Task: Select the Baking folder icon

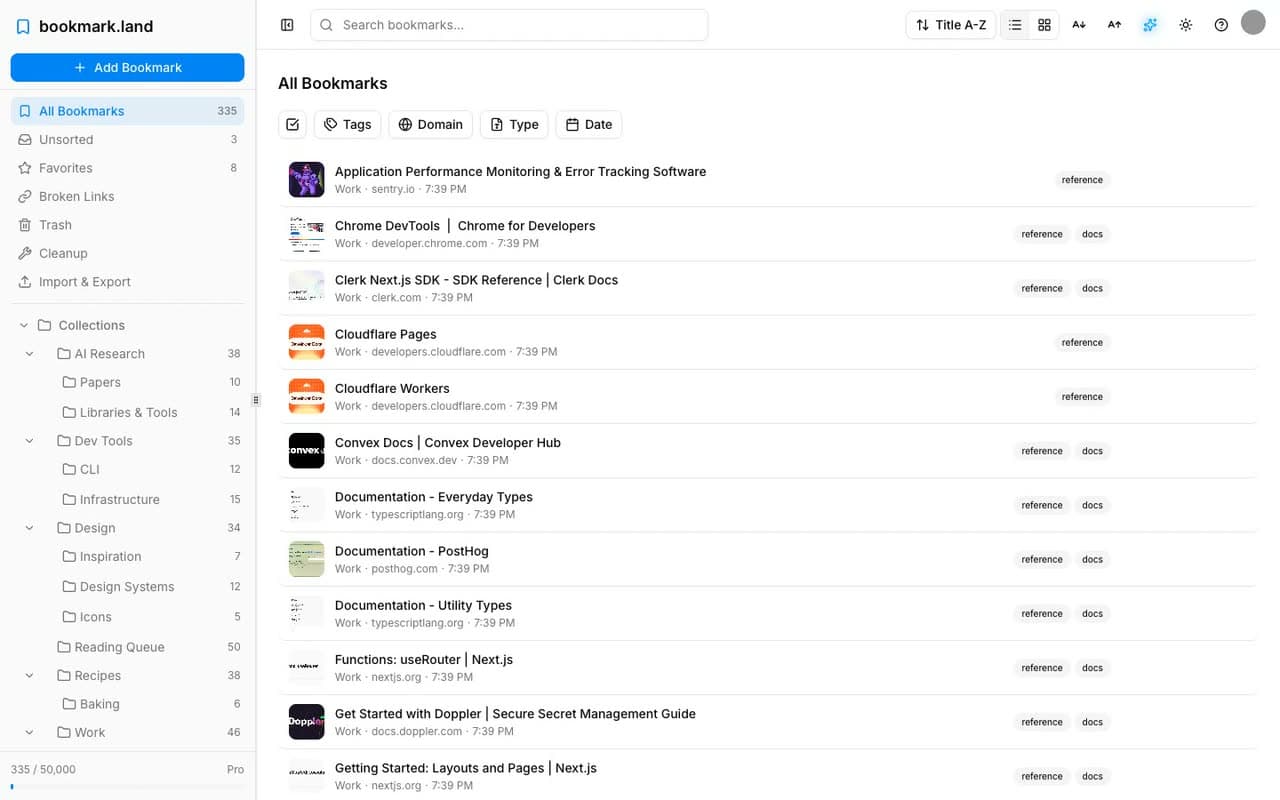Action: (x=69, y=704)
